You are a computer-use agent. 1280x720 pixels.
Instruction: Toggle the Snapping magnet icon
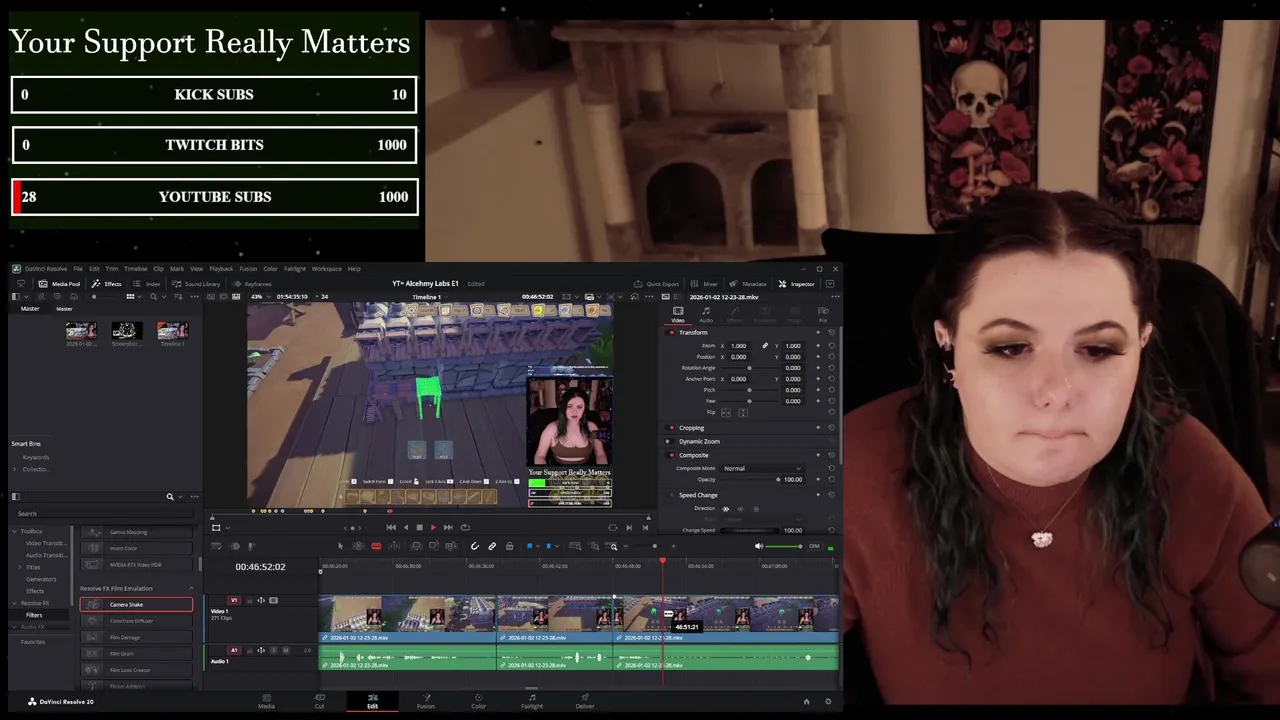[x=475, y=546]
